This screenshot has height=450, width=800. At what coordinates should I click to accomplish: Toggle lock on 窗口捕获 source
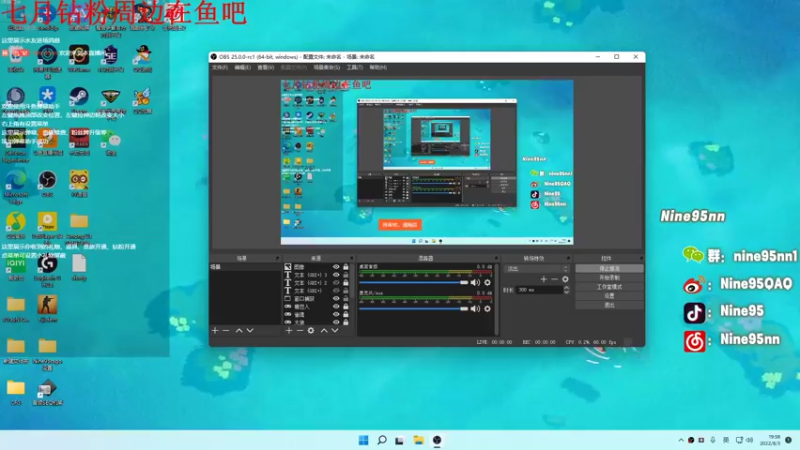click(x=346, y=298)
